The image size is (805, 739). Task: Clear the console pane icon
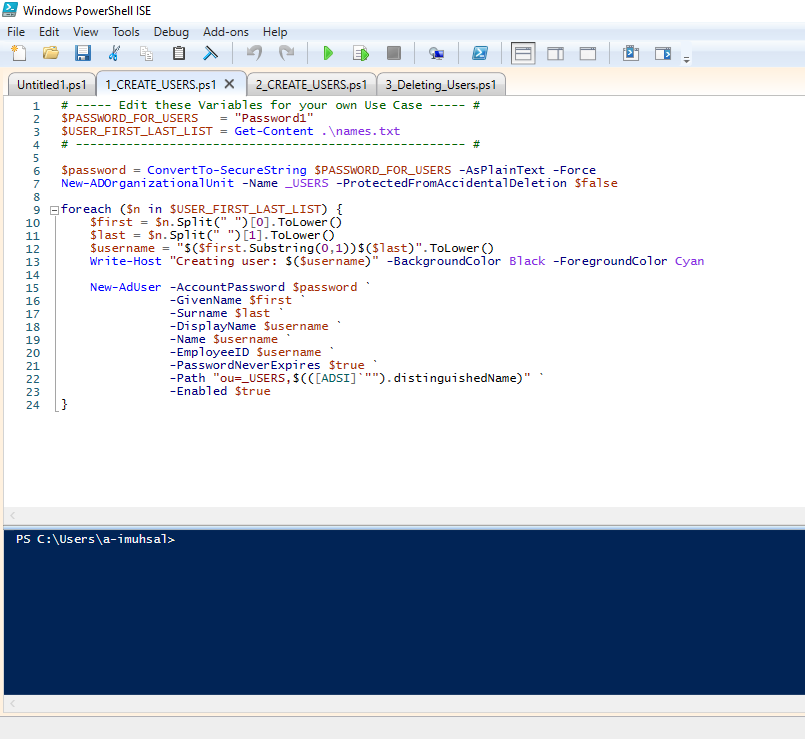[211, 53]
